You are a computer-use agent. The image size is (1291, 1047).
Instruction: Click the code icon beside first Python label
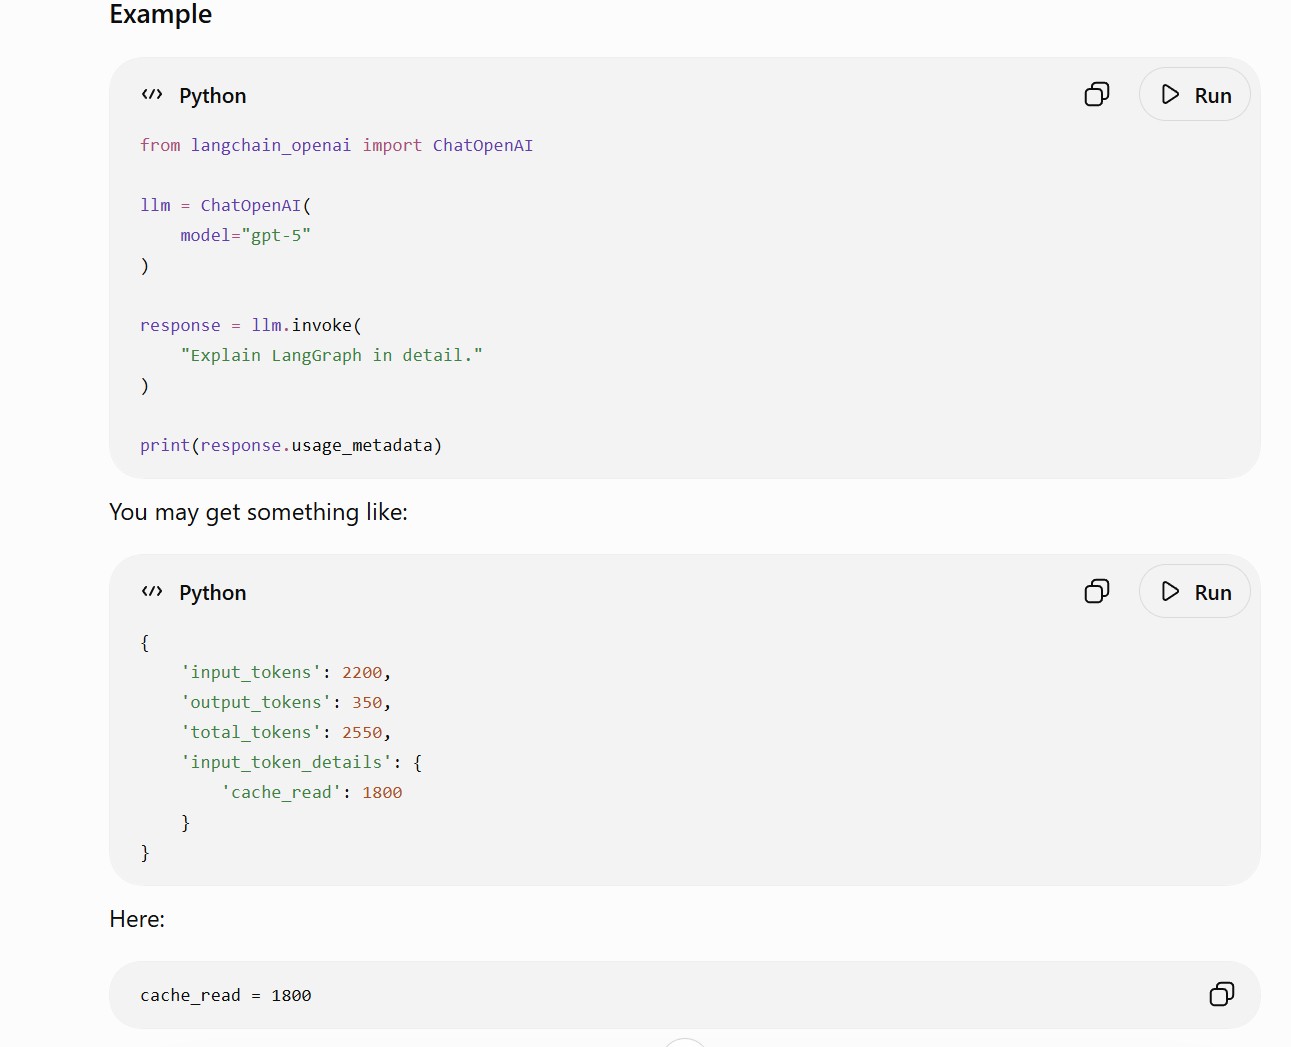(x=152, y=95)
